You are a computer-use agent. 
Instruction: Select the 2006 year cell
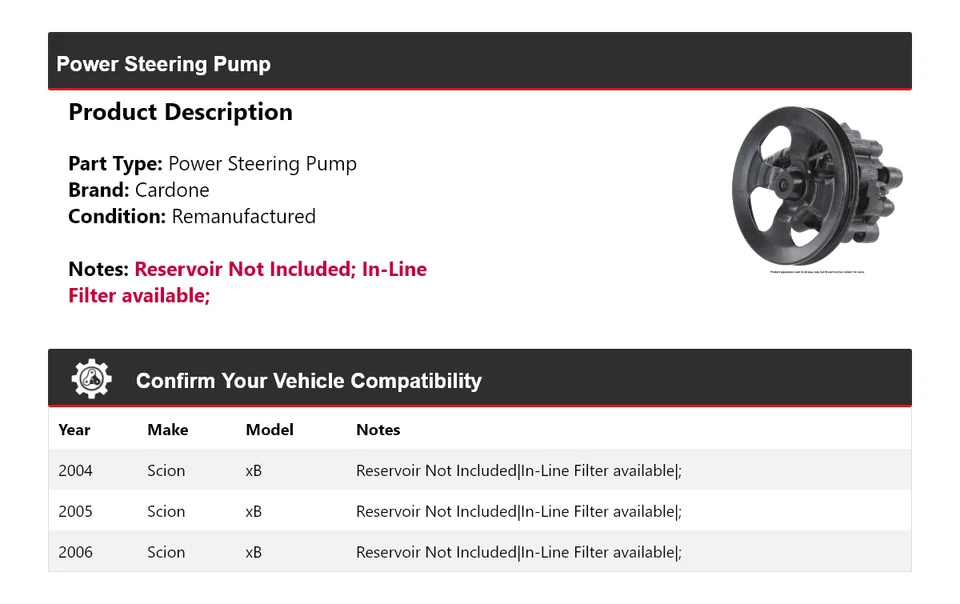75,552
